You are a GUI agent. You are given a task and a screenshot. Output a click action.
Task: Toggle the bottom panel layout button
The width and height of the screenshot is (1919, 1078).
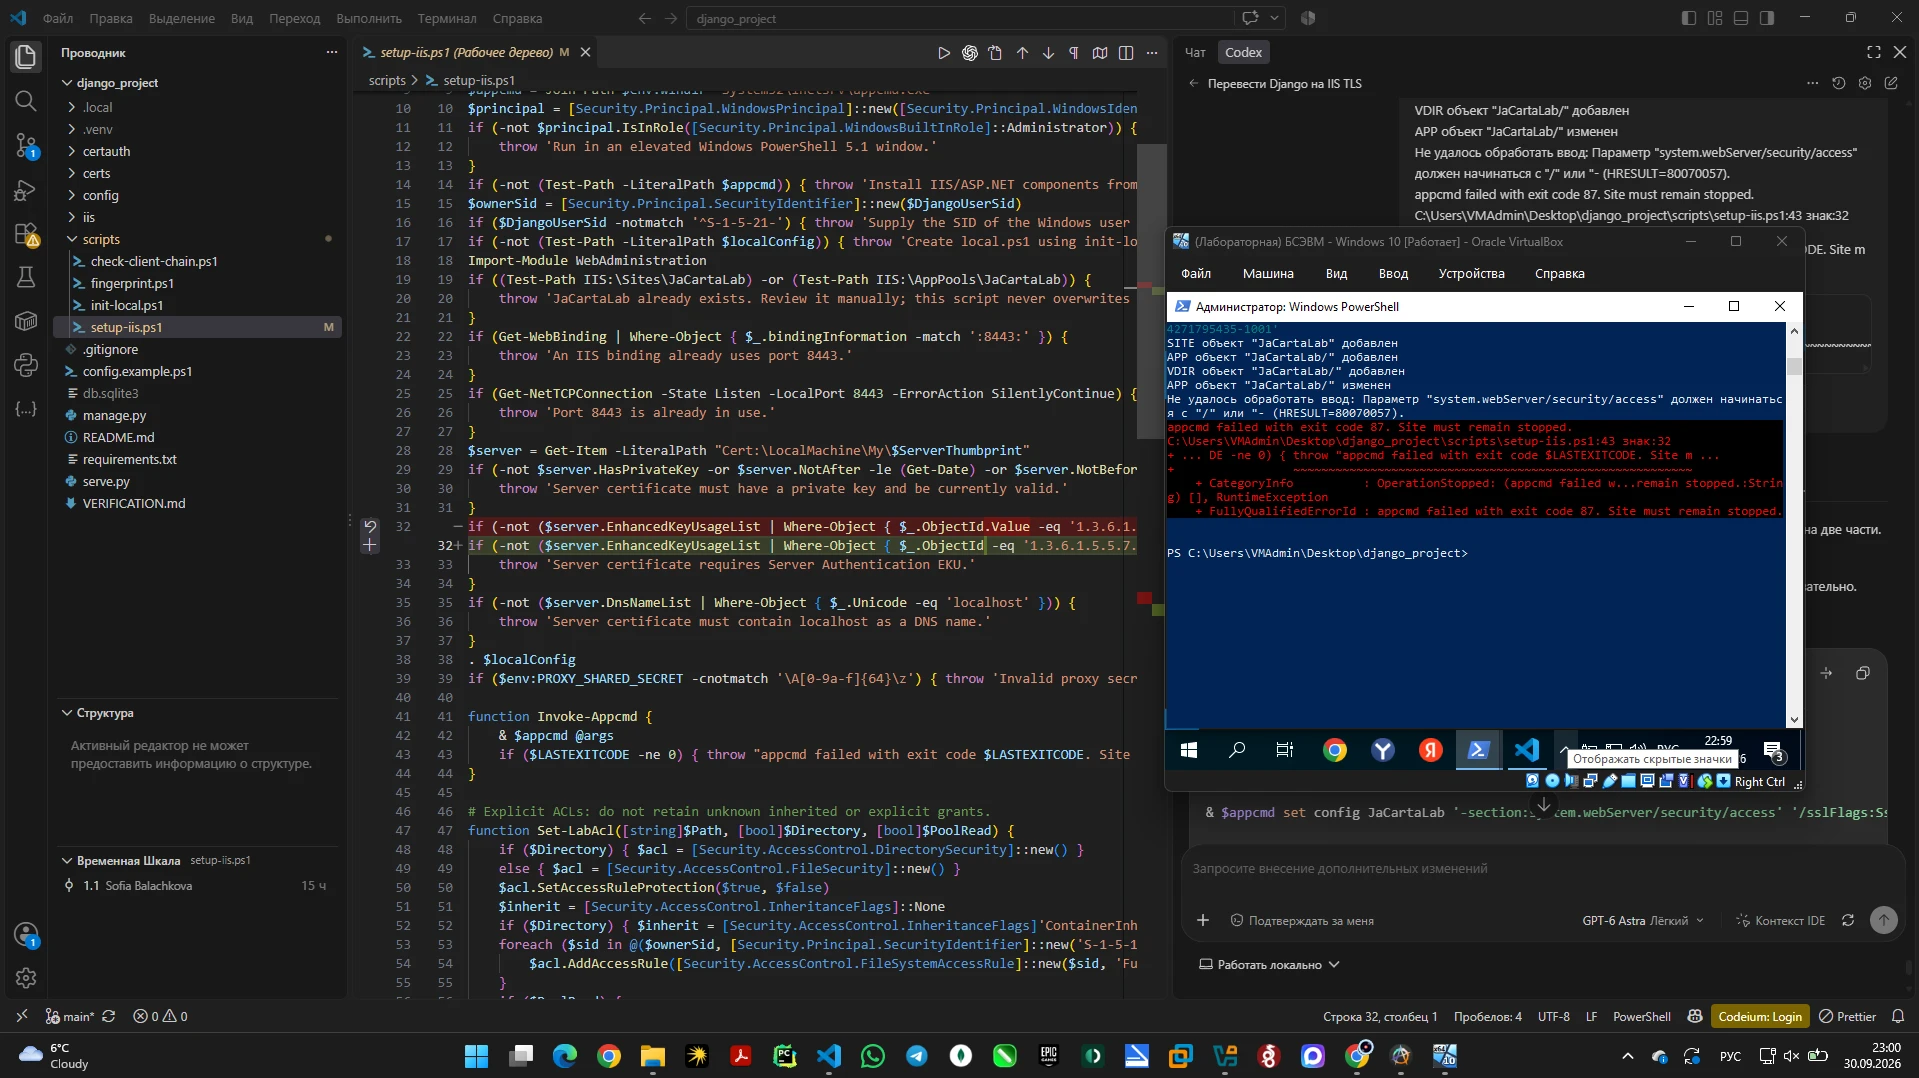pos(1741,18)
